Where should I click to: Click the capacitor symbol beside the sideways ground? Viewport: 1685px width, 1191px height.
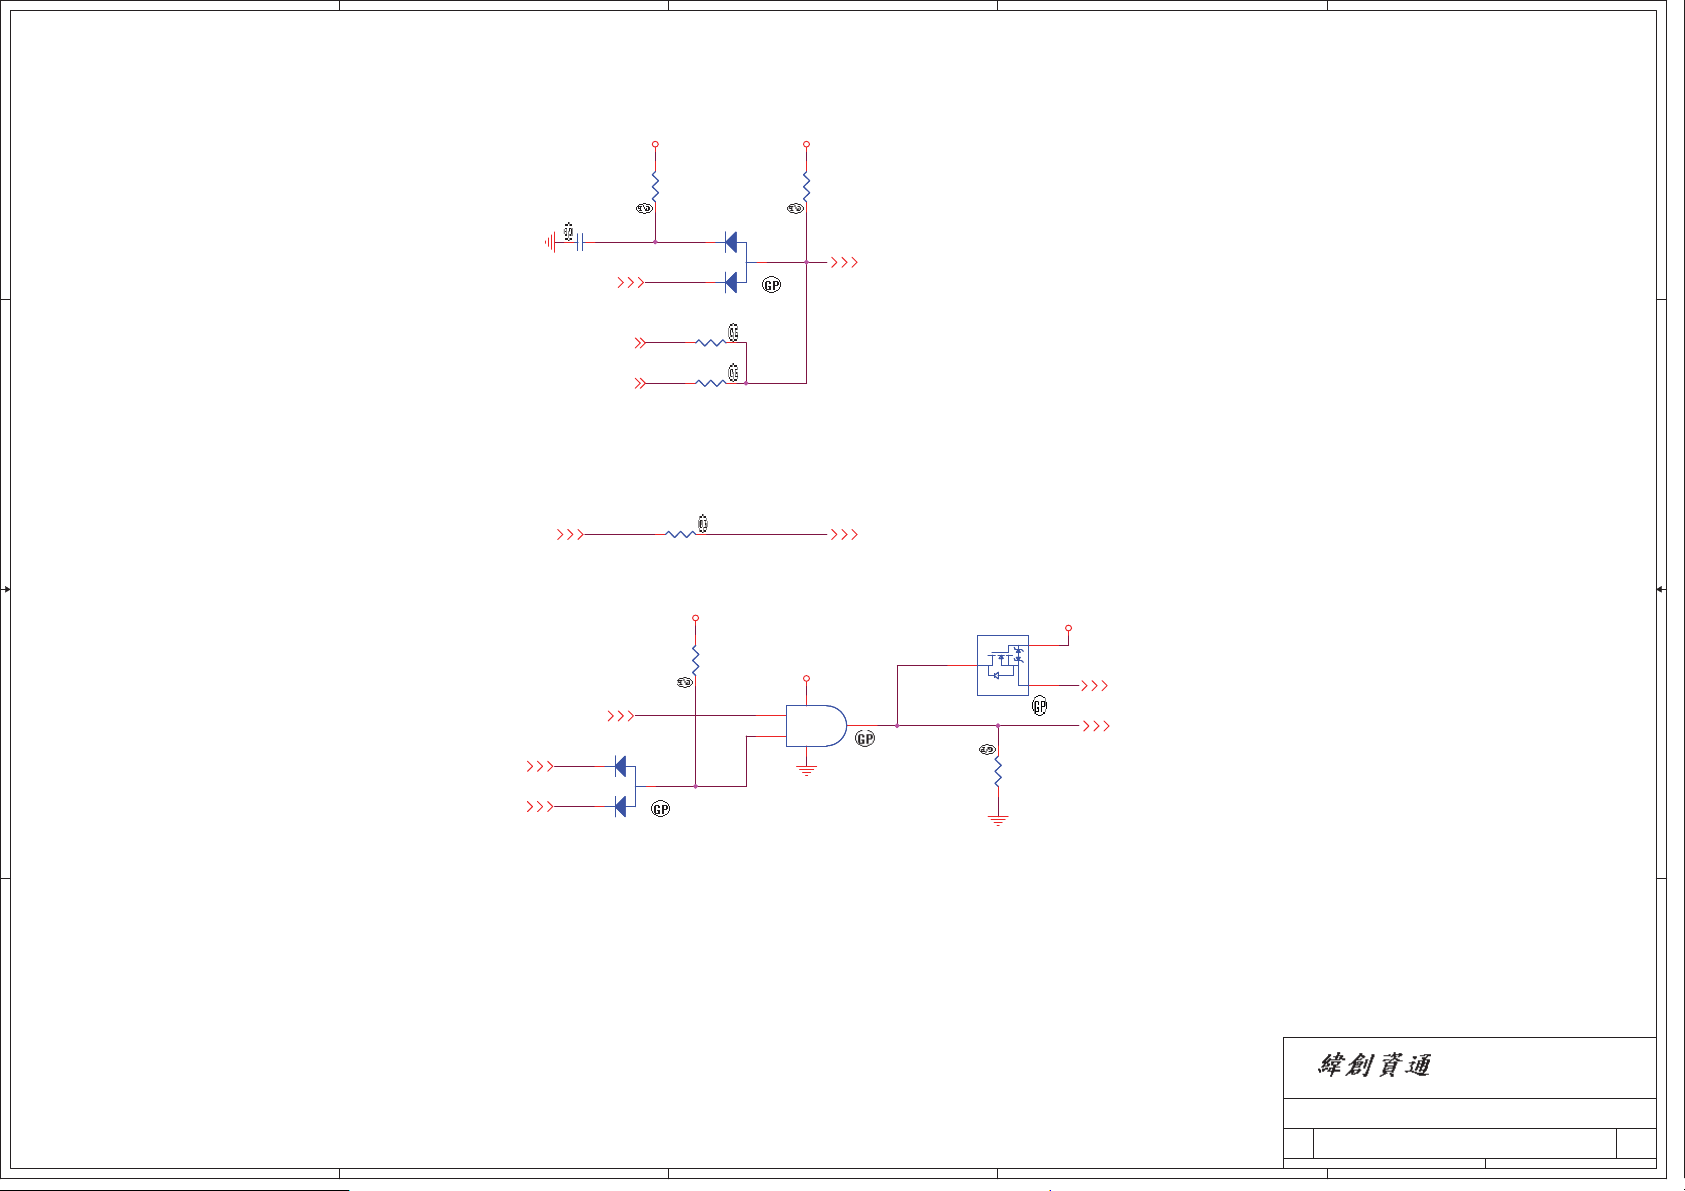581,242
